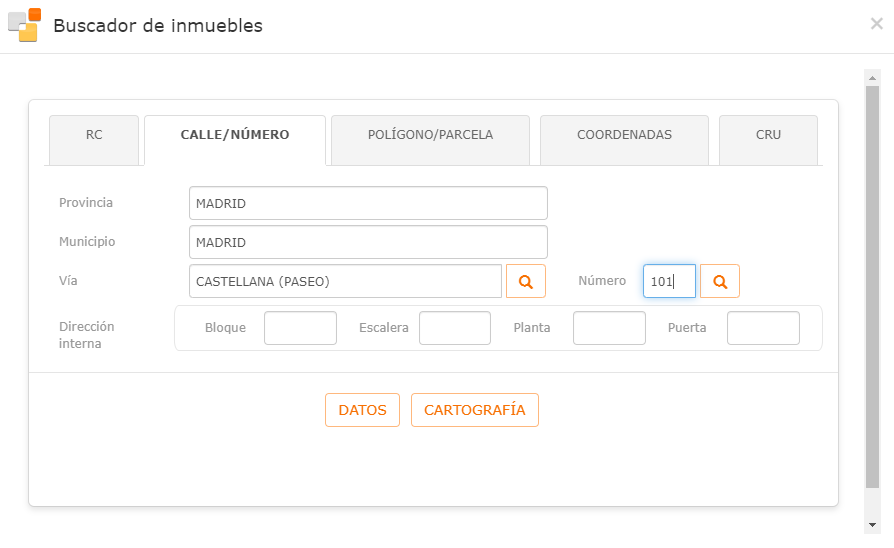Focus the Bloque input field
This screenshot has width=894, height=548.
(300, 328)
